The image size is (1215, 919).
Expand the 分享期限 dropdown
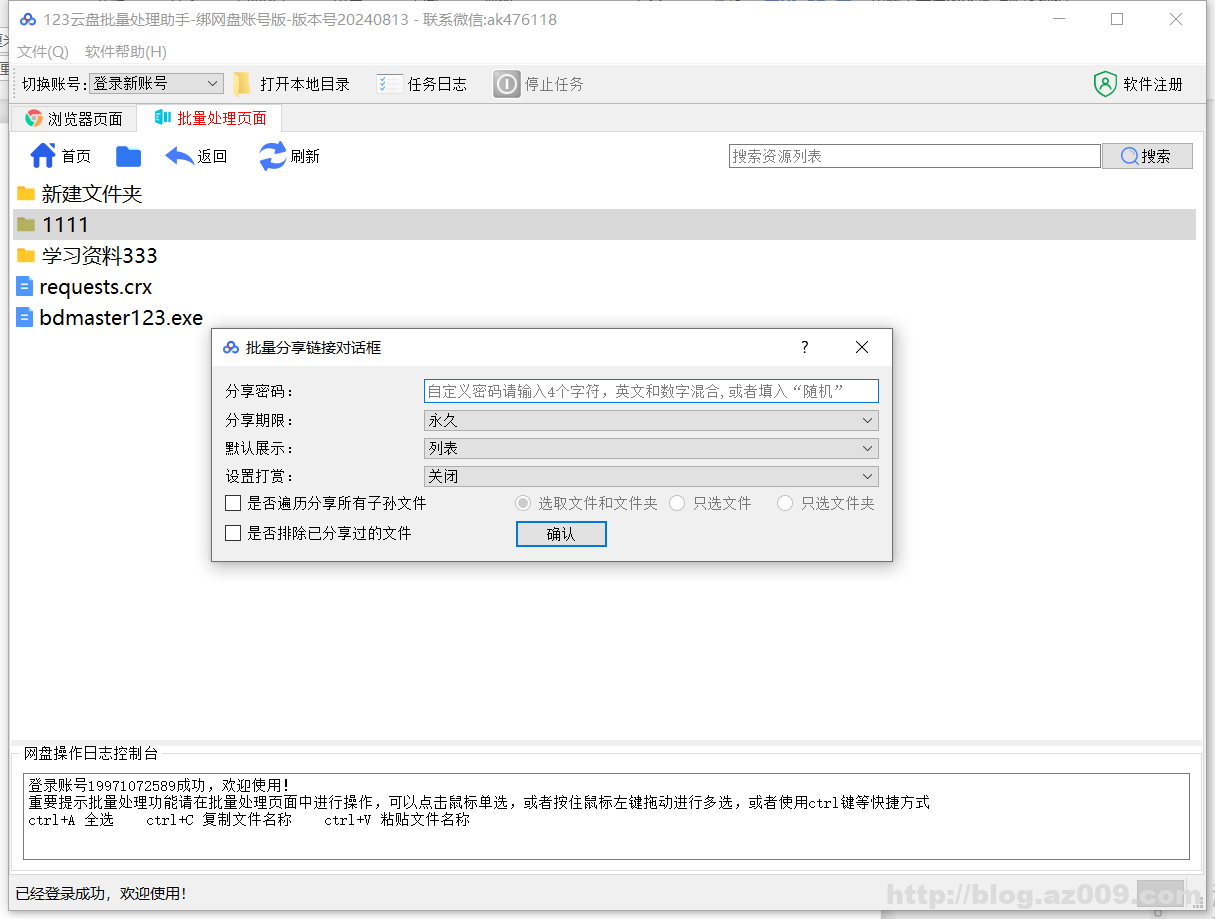[x=651, y=421]
